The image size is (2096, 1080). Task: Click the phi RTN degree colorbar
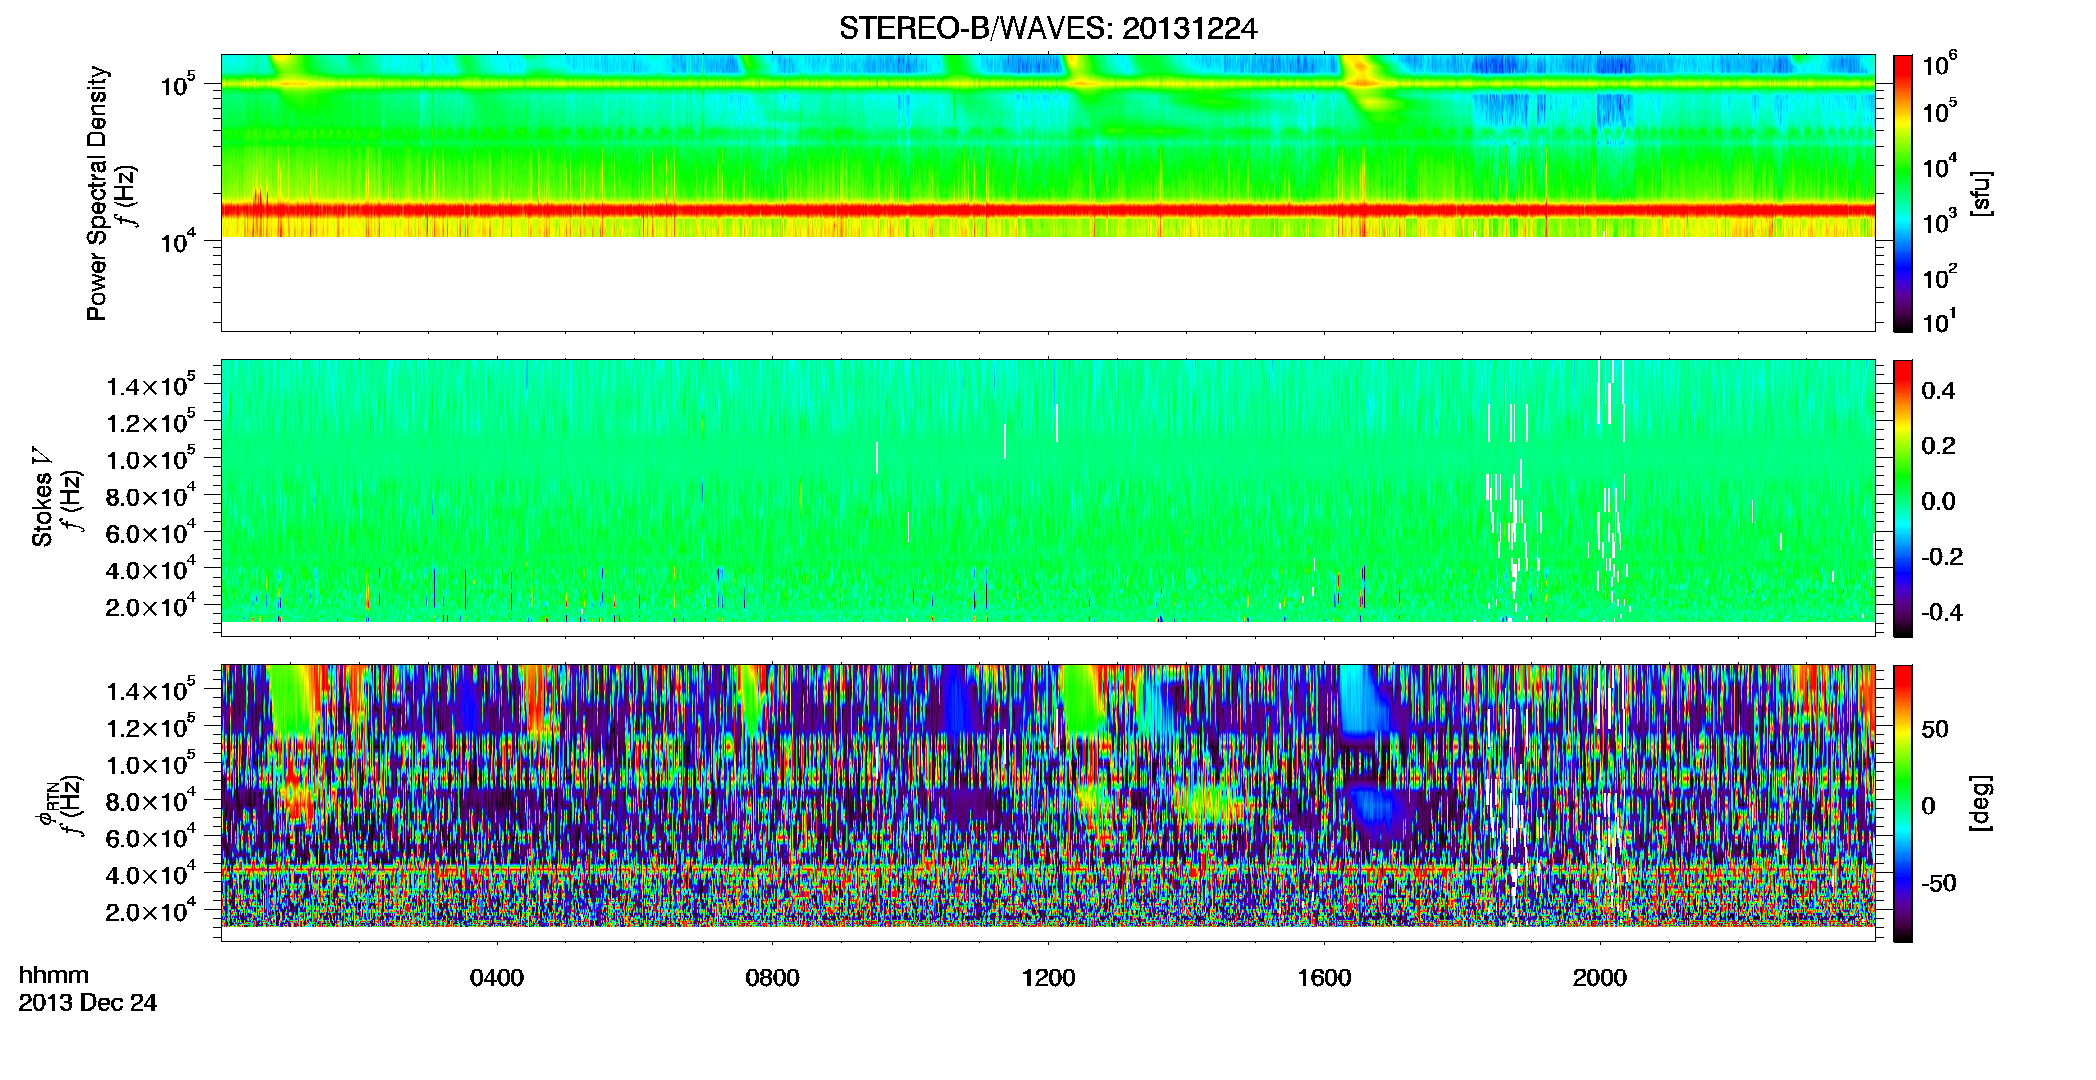tap(1903, 803)
